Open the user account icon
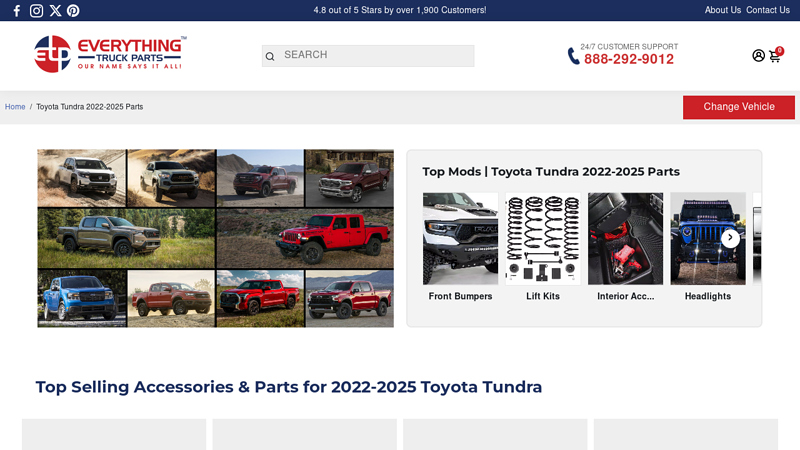 (x=758, y=56)
